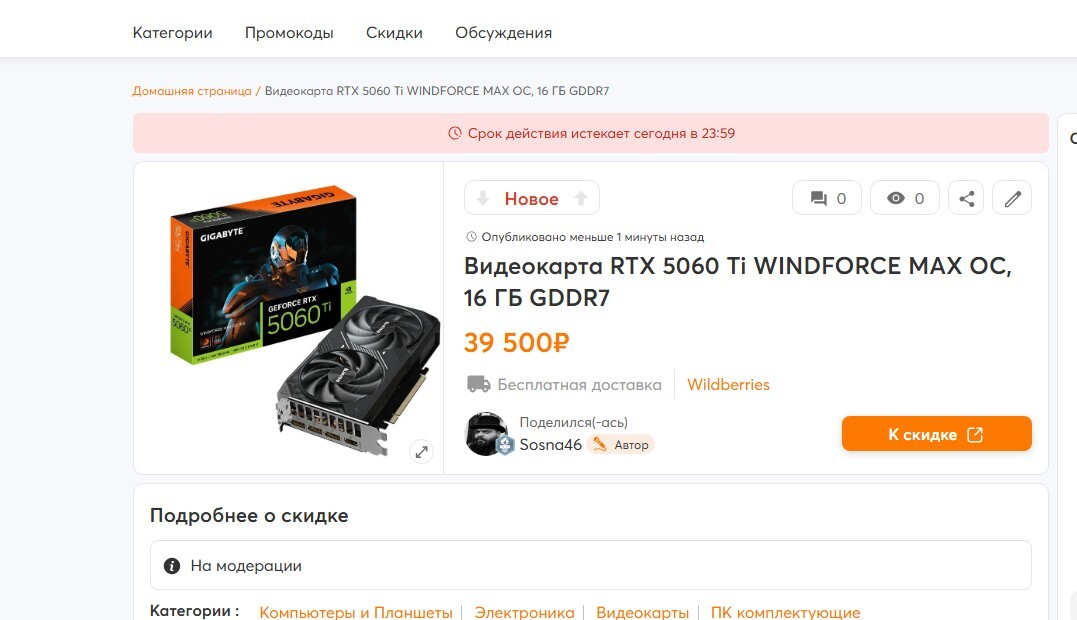Select Компьютеры и Планшеты category
This screenshot has height=620, width=1077.
pyautogui.click(x=356, y=612)
